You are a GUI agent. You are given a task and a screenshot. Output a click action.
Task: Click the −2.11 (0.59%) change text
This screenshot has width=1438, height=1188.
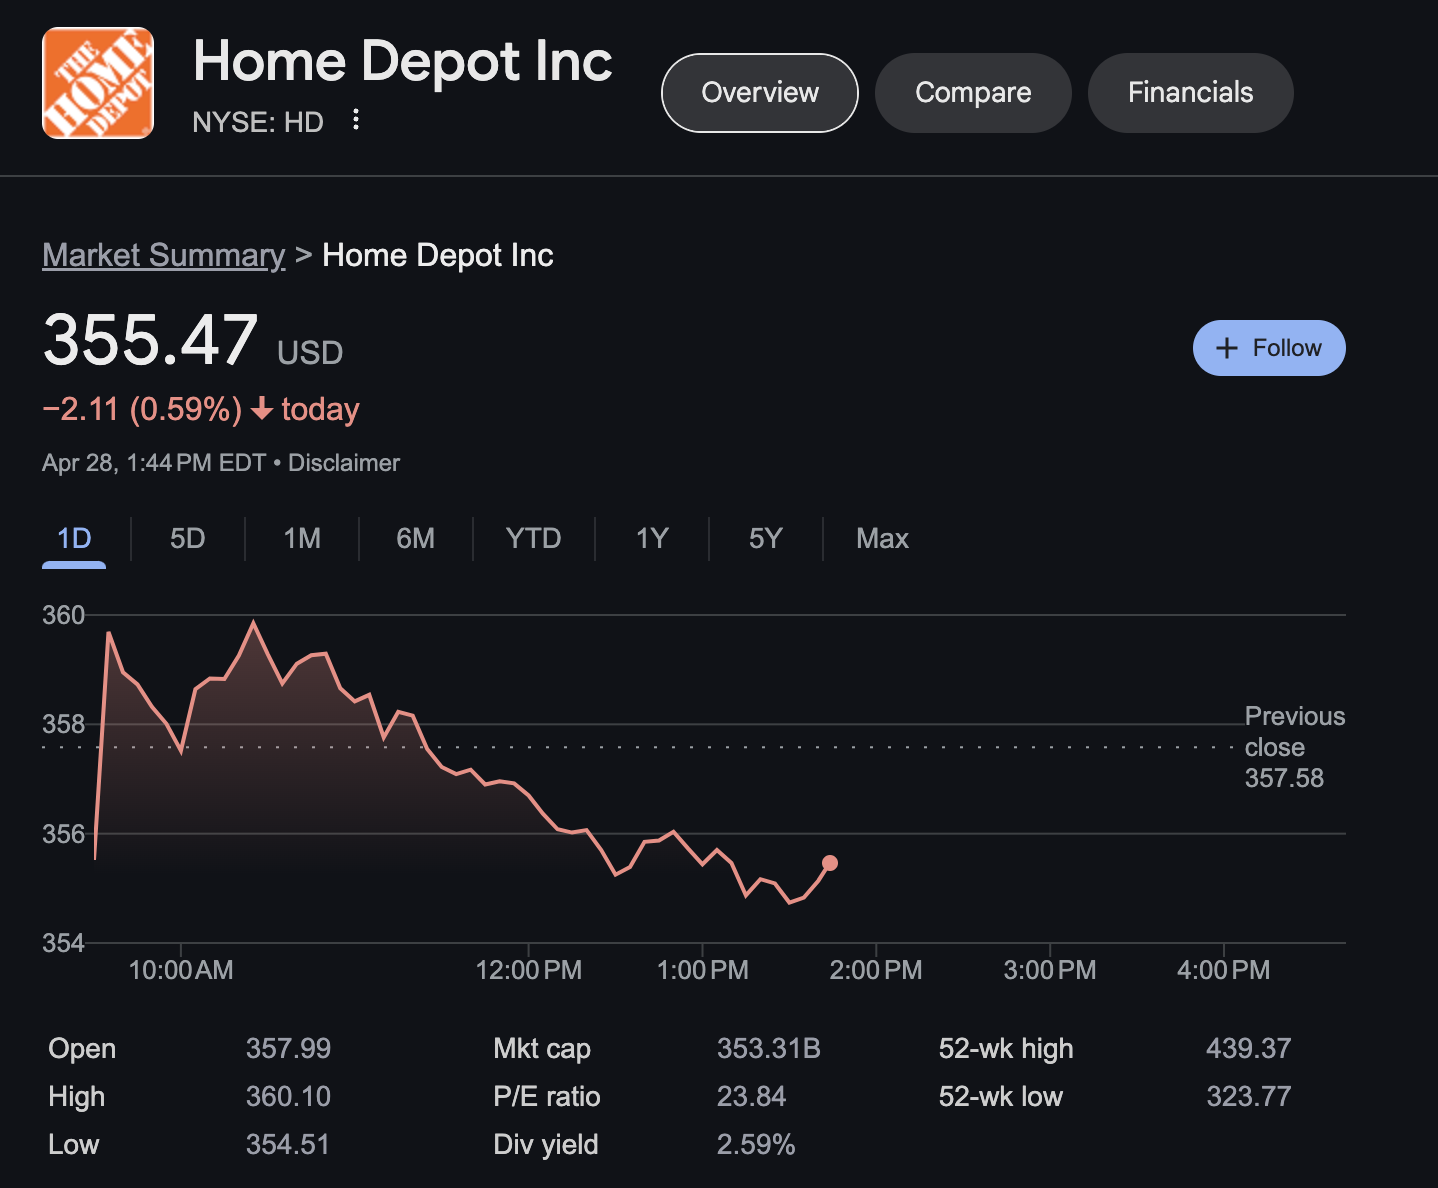142,409
